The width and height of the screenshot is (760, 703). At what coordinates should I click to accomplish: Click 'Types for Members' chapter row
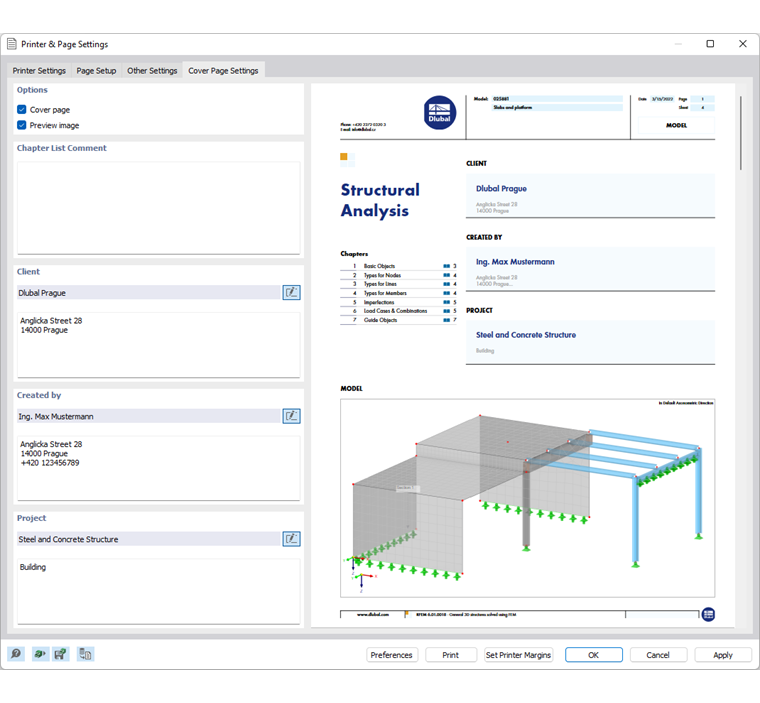point(398,293)
